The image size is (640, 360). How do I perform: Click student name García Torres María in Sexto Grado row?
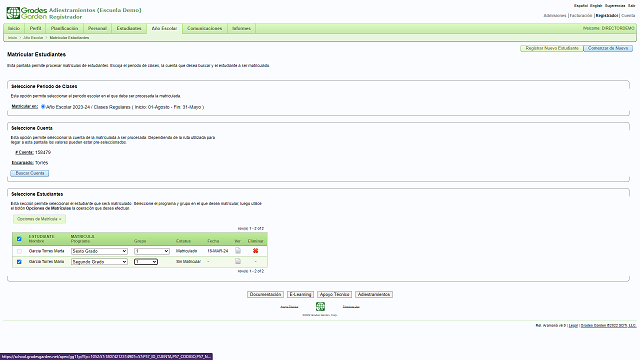(x=47, y=251)
